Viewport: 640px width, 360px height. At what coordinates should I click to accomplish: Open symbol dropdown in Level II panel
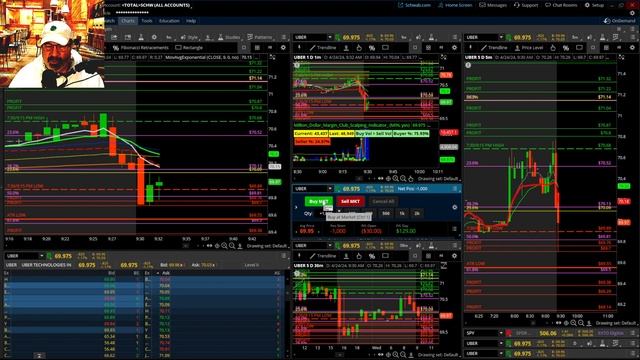41,256
